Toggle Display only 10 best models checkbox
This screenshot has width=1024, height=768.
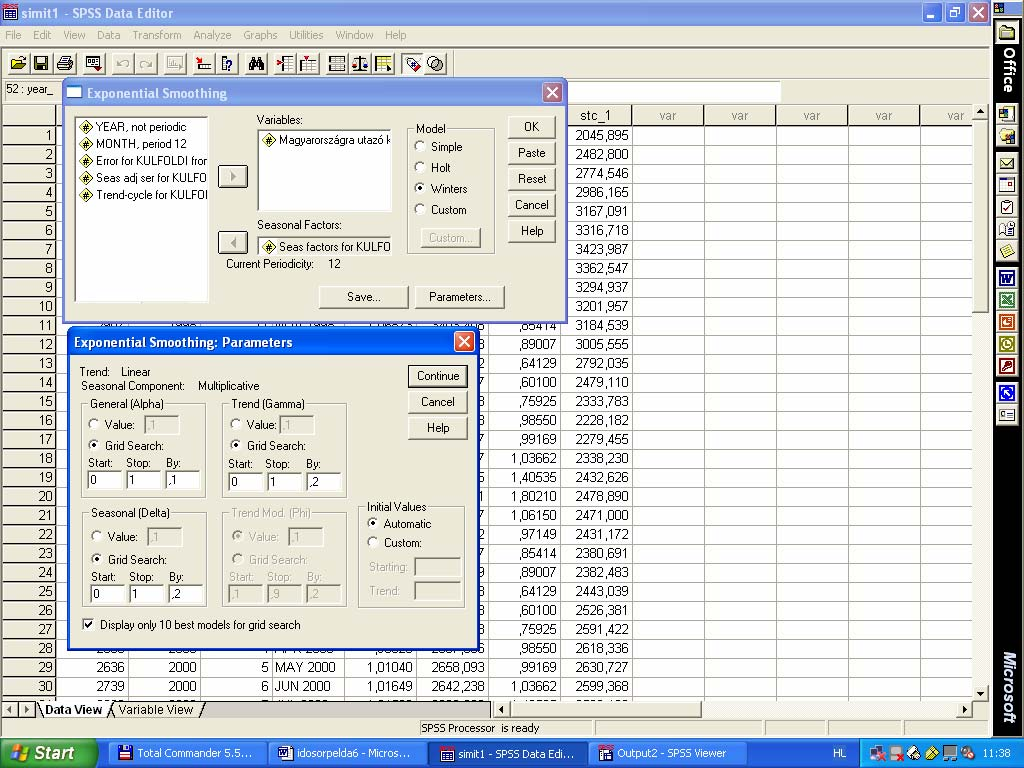click(88, 624)
